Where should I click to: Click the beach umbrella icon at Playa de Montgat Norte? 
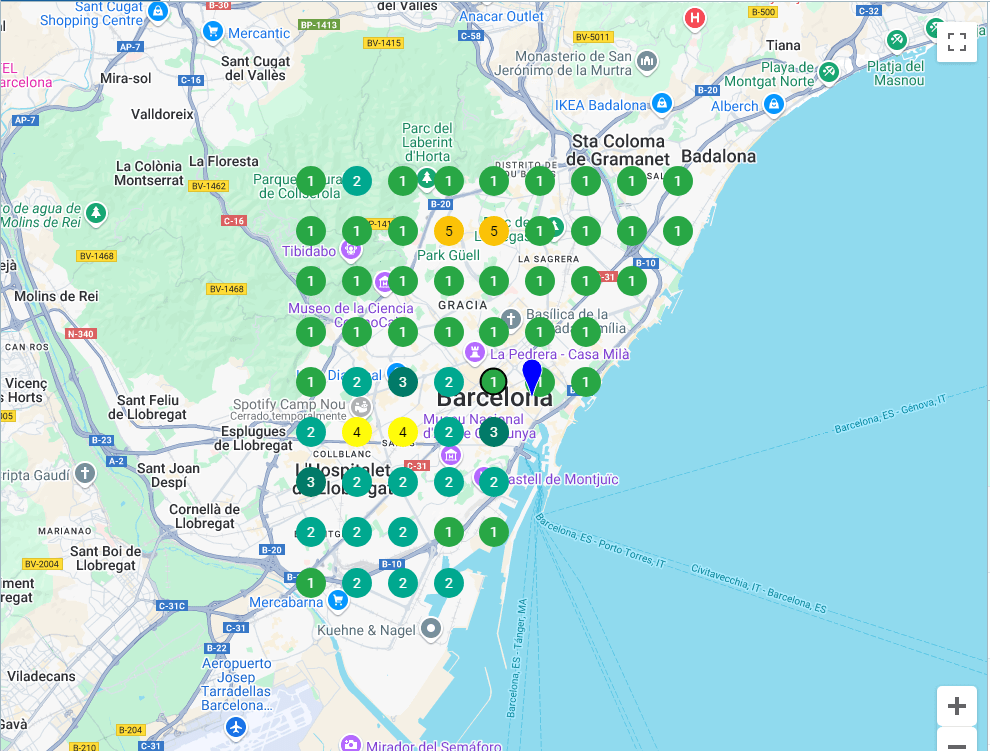[829, 72]
